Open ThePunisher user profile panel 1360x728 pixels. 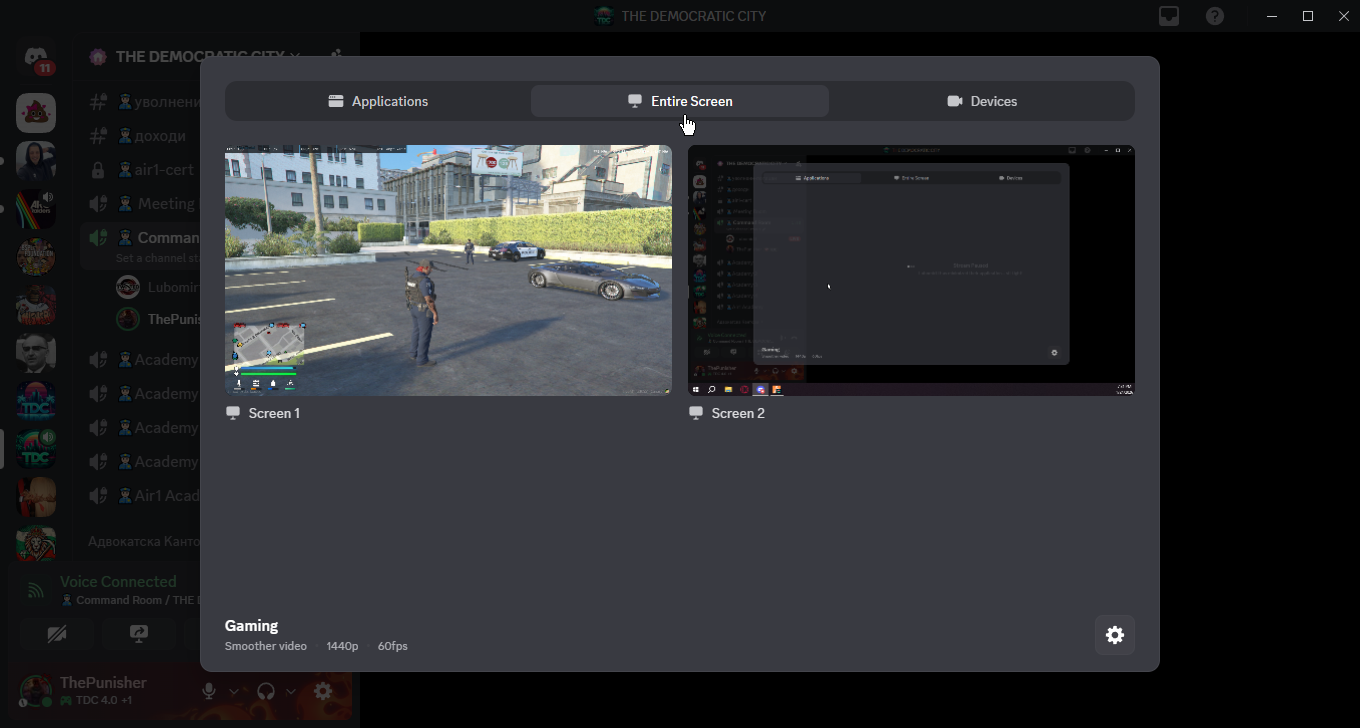pos(103,690)
